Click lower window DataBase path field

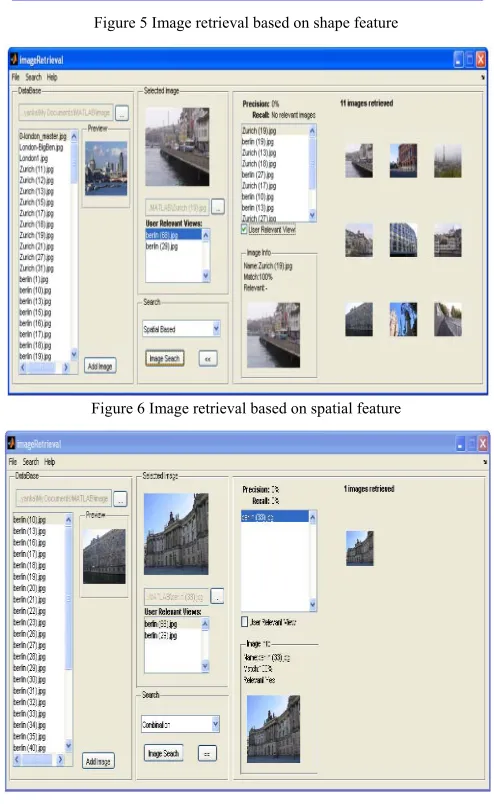[64, 498]
